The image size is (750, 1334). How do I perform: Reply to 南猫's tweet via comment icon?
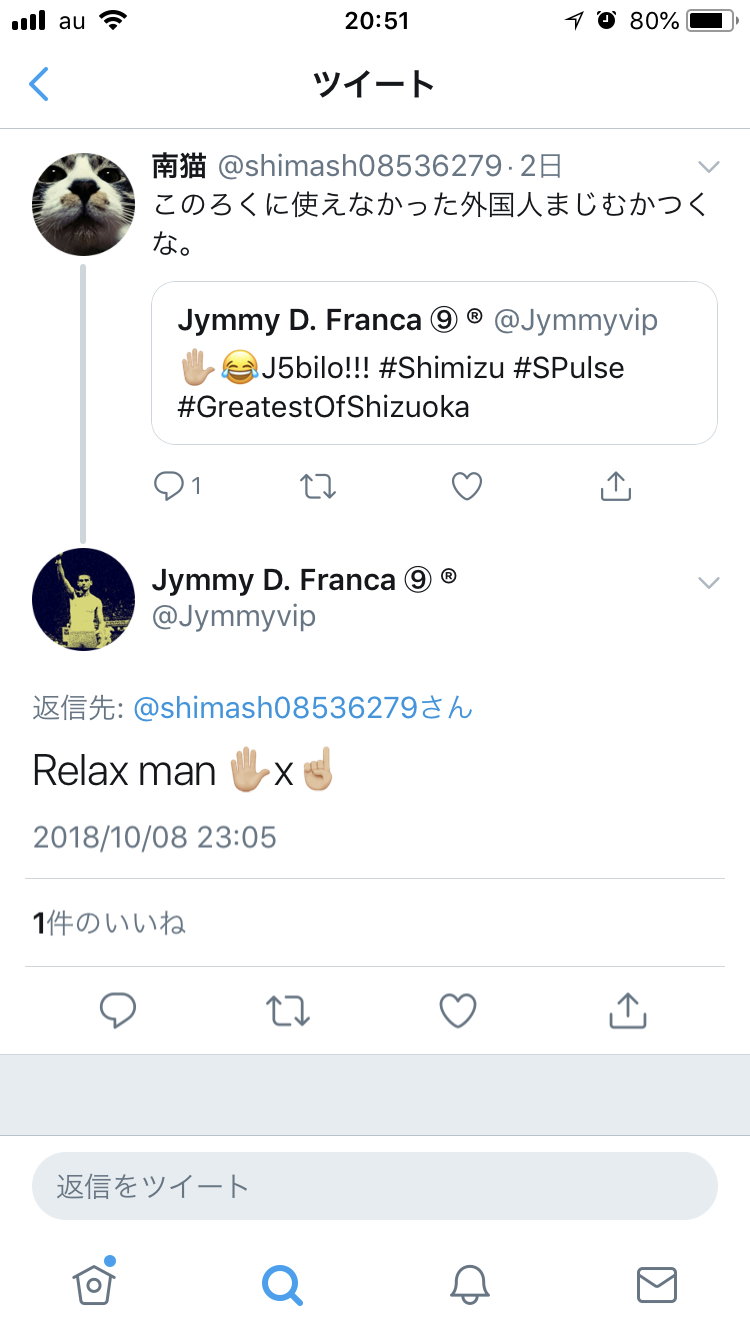tap(169, 486)
